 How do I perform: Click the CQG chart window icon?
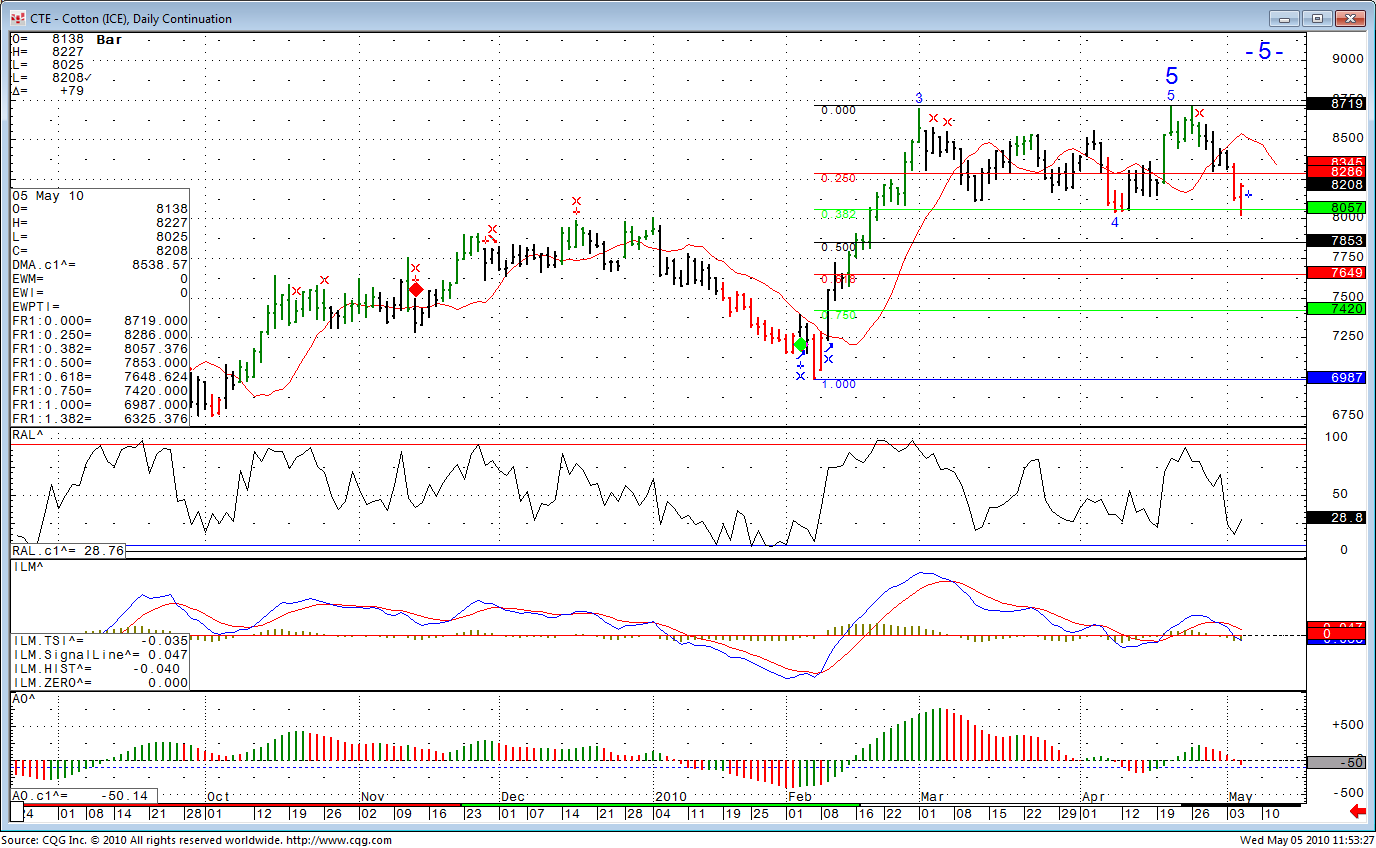coord(17,18)
